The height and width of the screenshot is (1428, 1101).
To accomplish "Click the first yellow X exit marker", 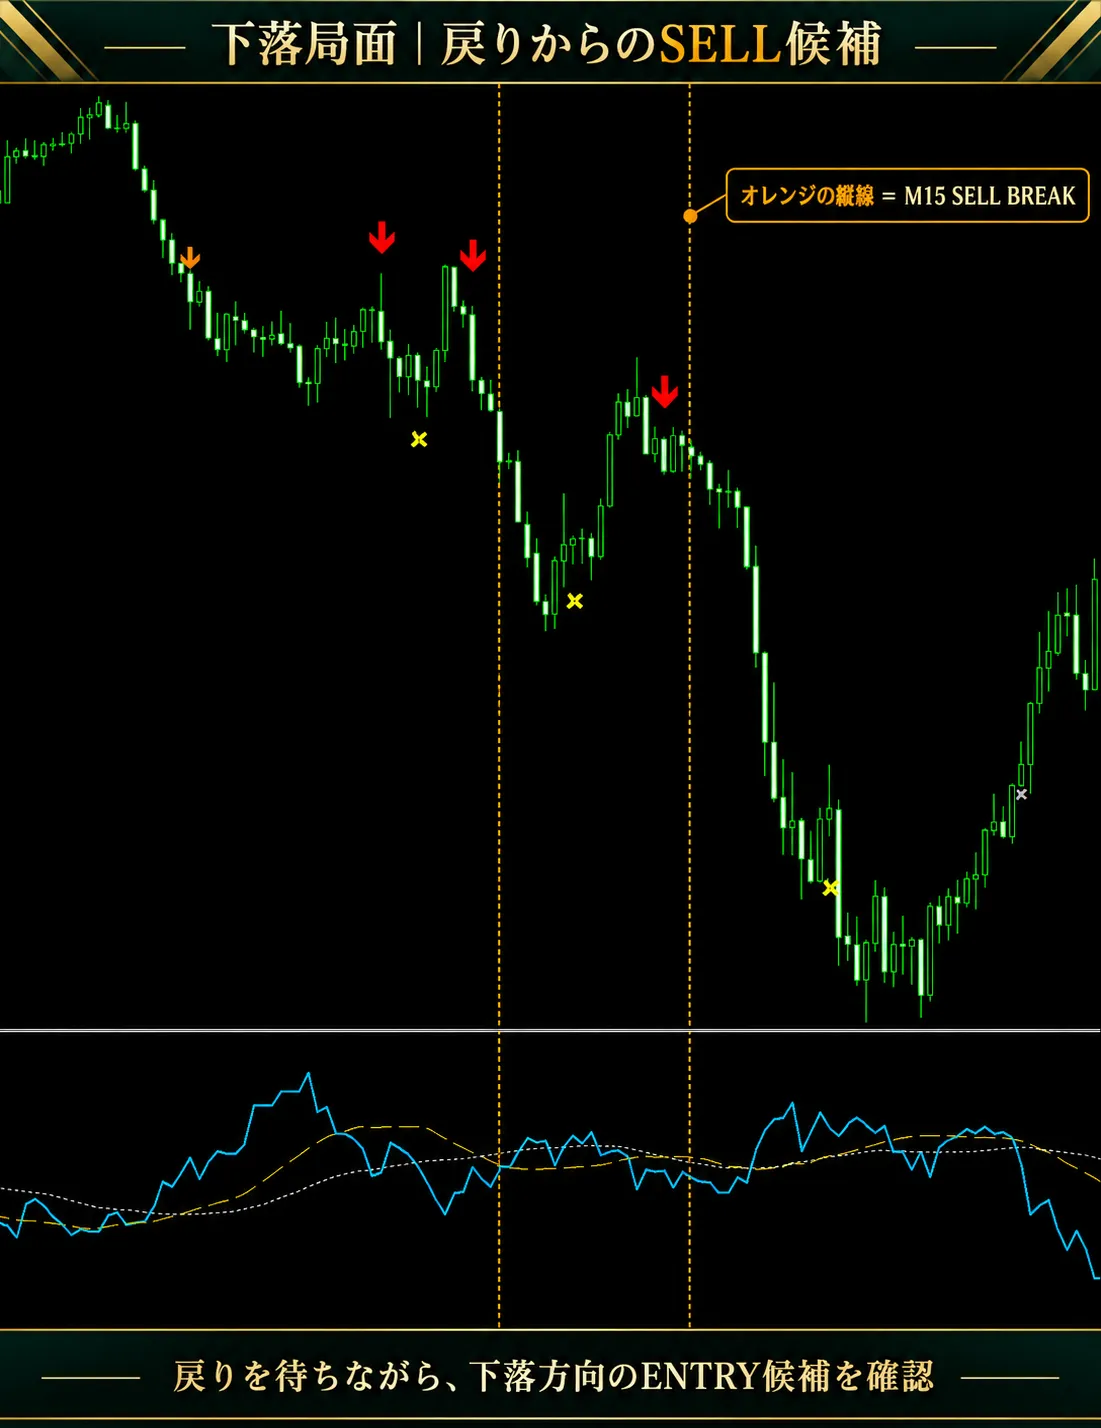I will (419, 439).
